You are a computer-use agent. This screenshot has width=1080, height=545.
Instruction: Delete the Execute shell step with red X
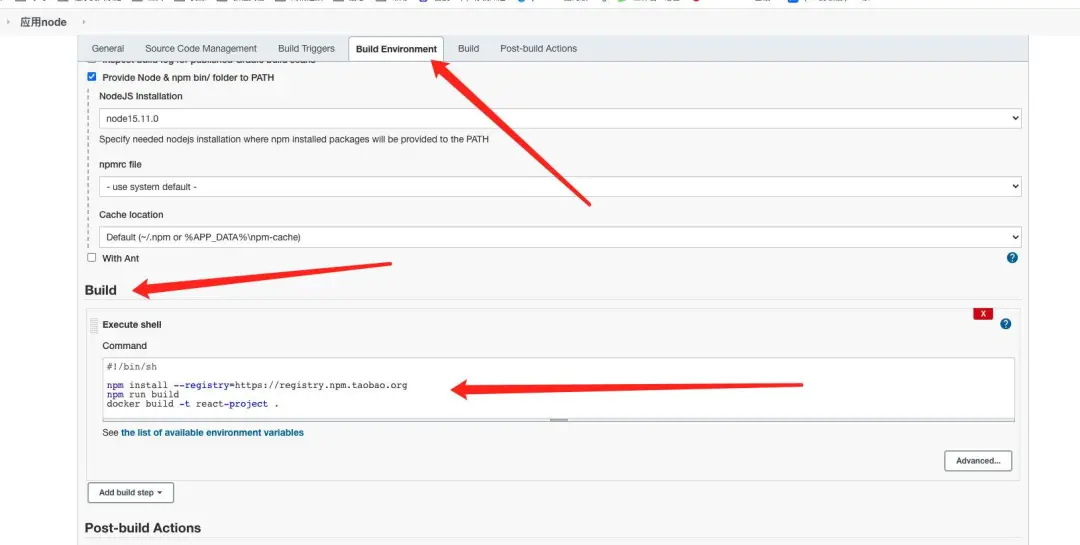983,314
